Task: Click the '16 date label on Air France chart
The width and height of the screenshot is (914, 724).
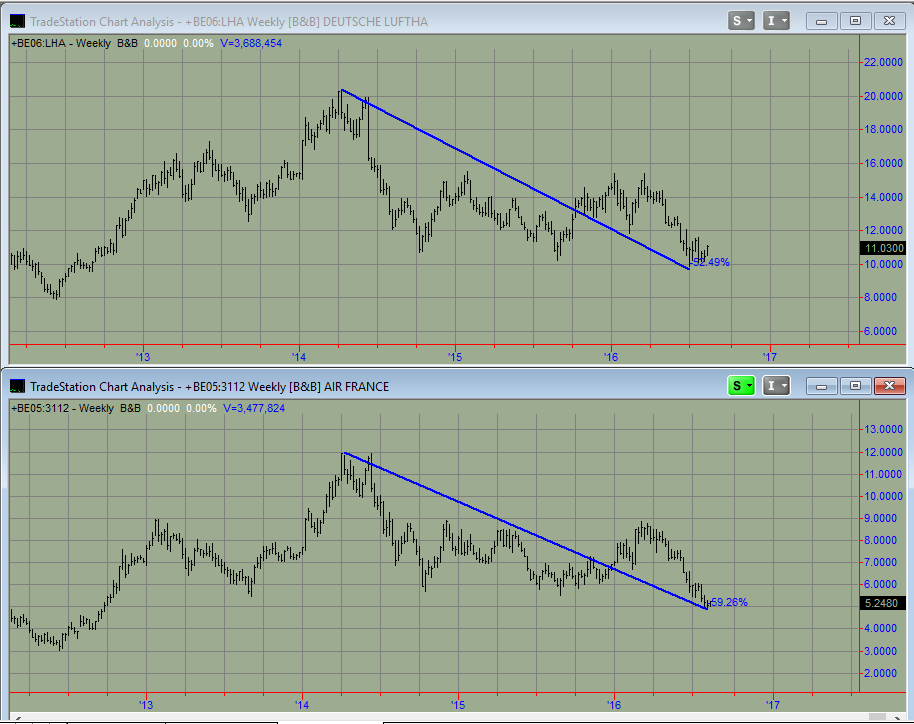Action: (614, 705)
